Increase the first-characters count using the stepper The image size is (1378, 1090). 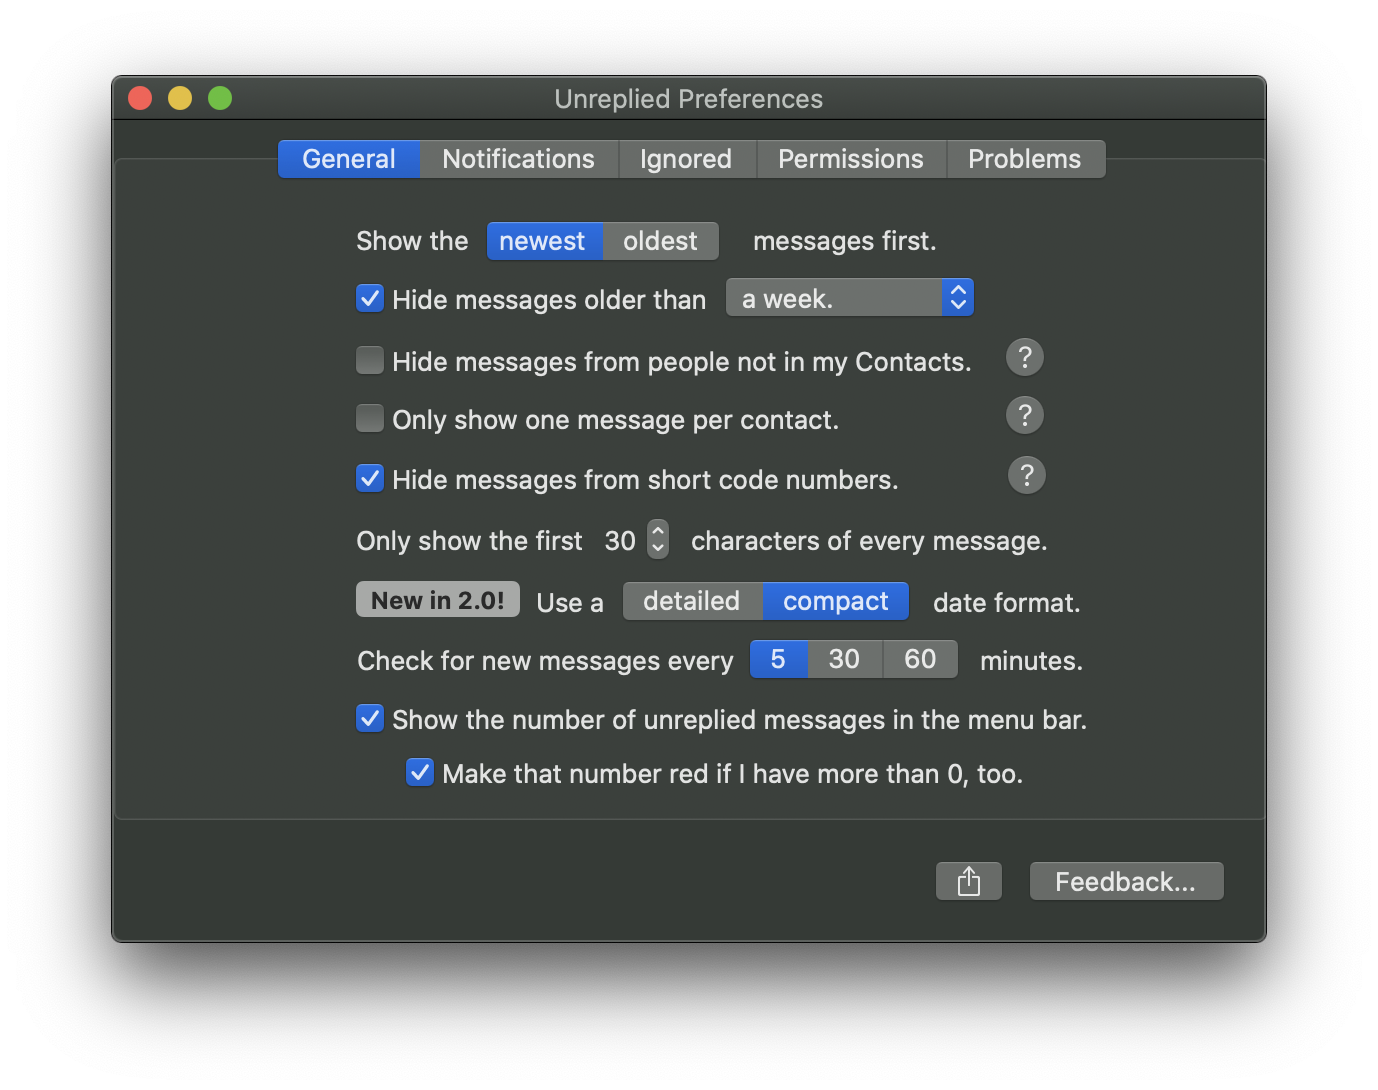point(657,532)
